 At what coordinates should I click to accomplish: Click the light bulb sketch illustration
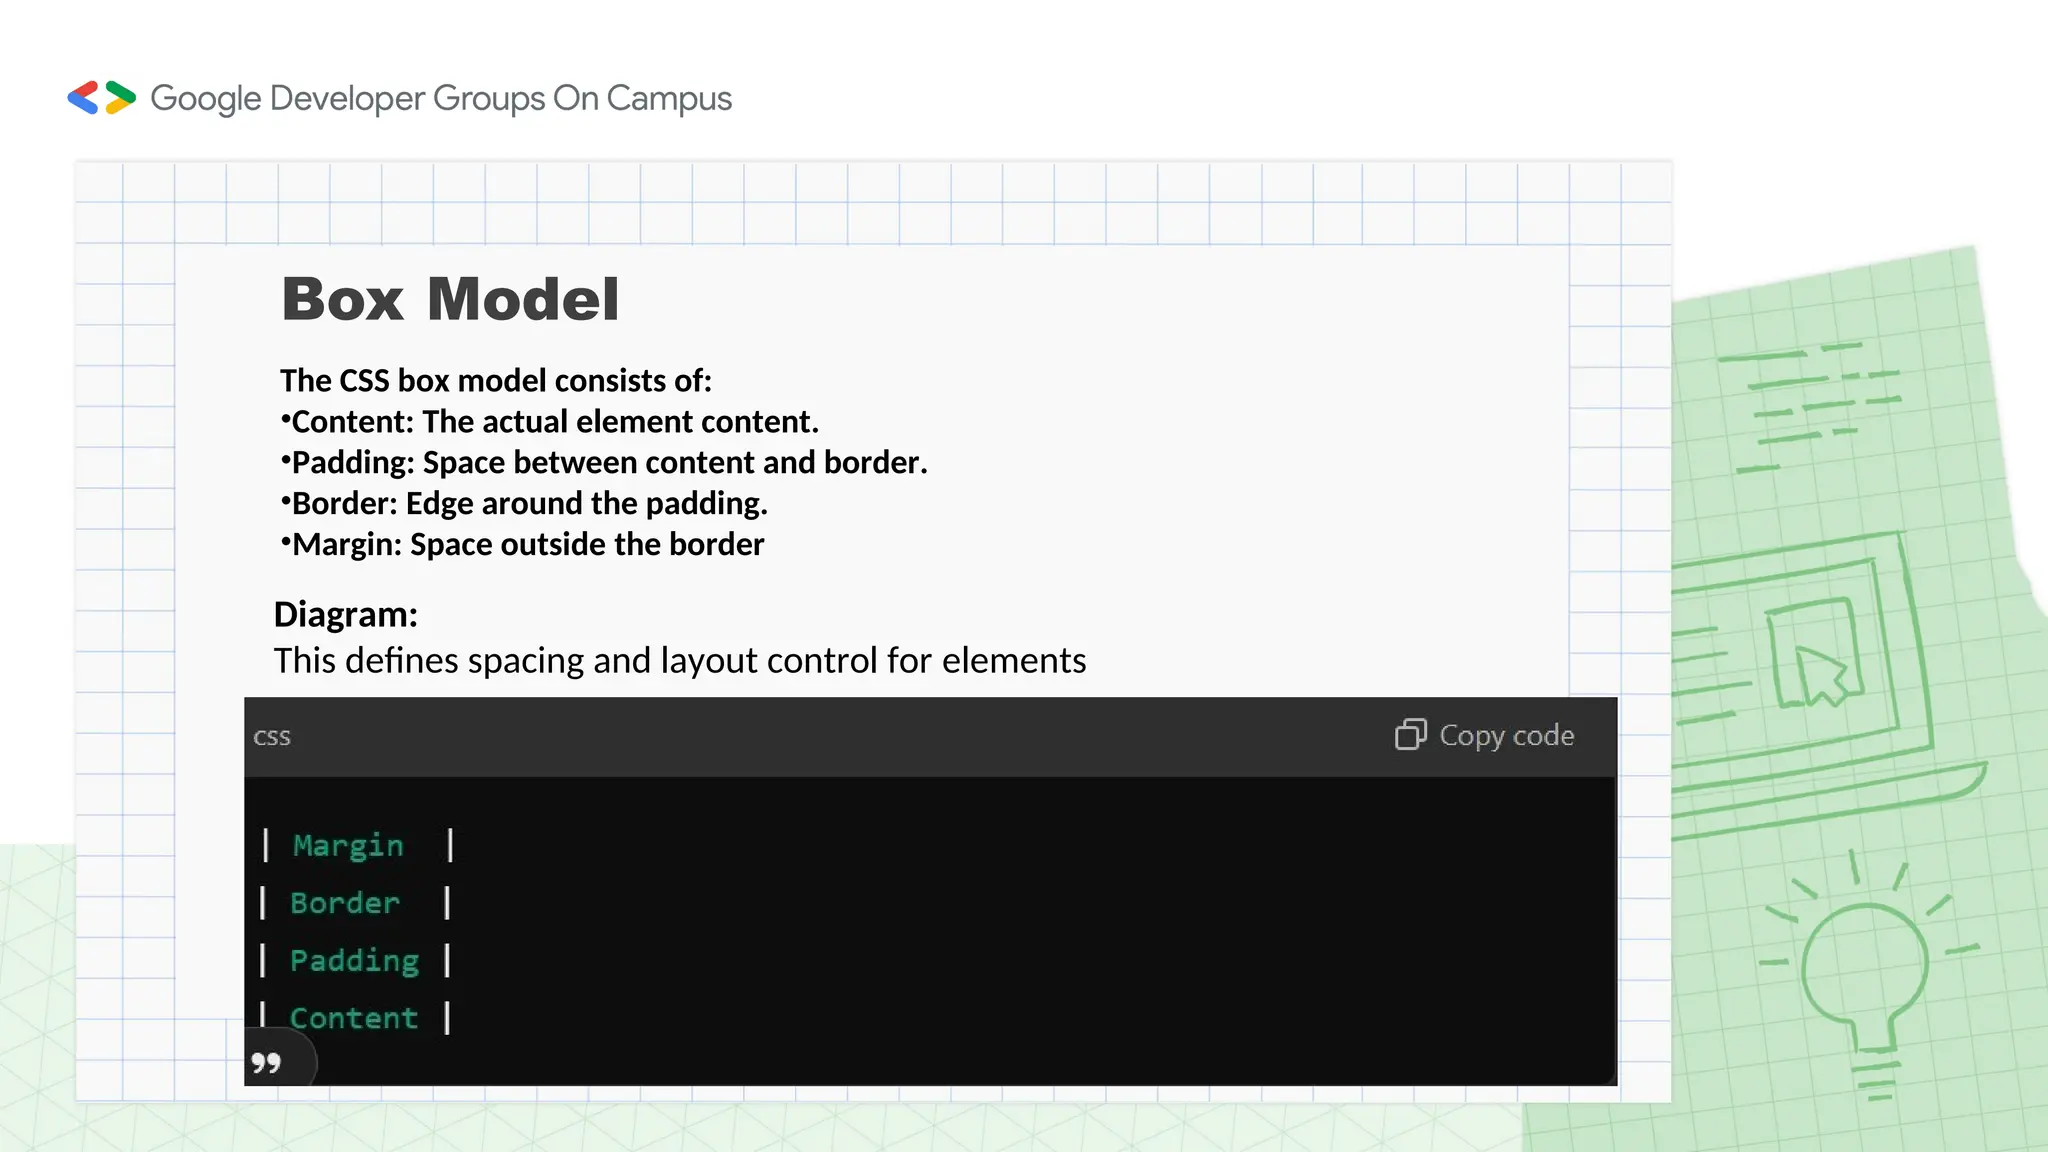(x=1865, y=975)
